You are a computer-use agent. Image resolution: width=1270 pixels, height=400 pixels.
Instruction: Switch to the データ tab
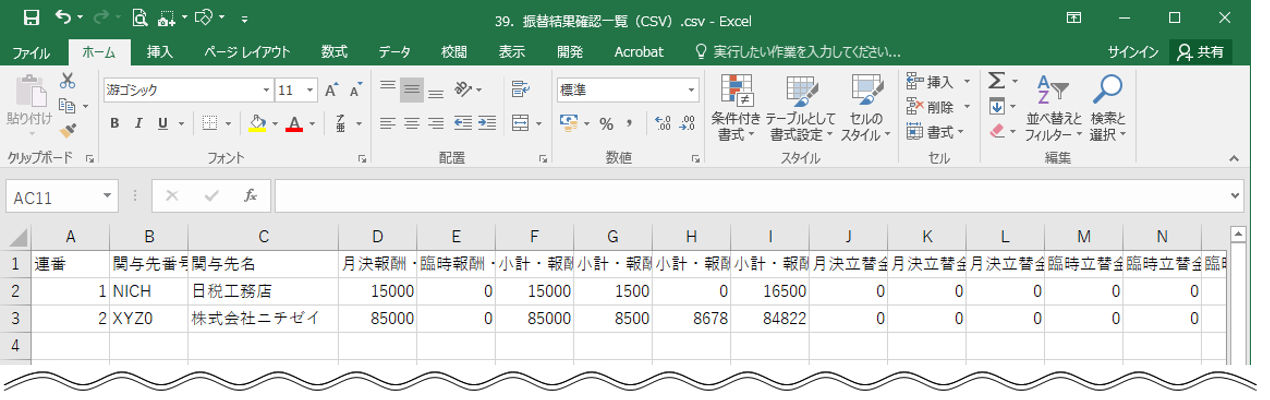[x=394, y=52]
